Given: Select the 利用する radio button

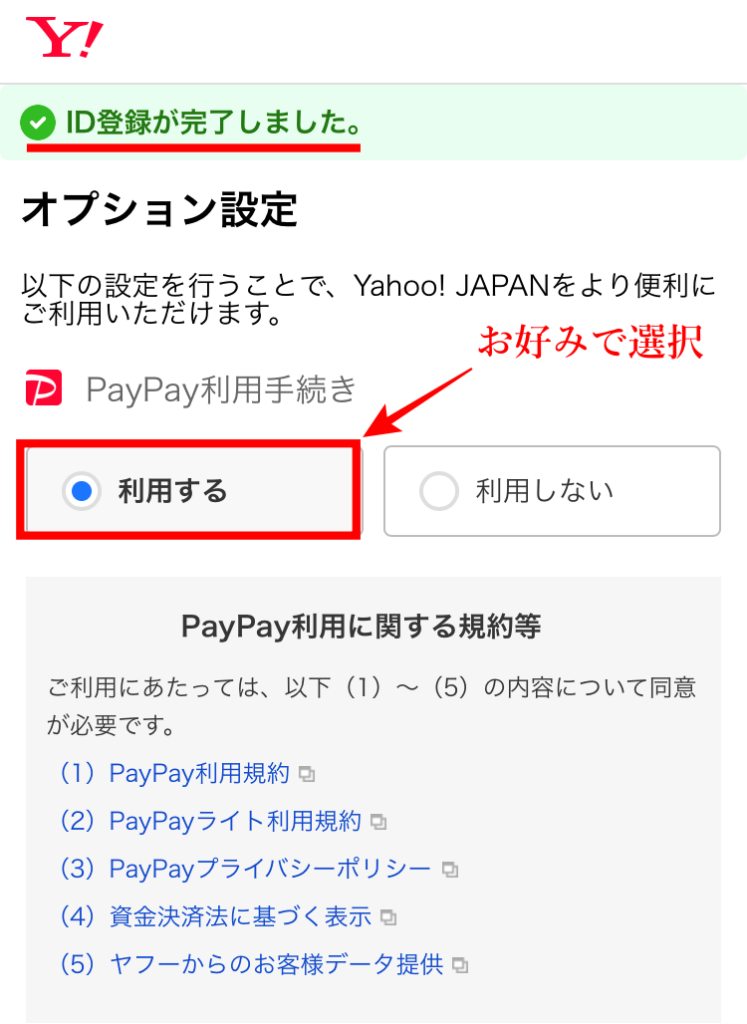Looking at the screenshot, I should [81, 491].
